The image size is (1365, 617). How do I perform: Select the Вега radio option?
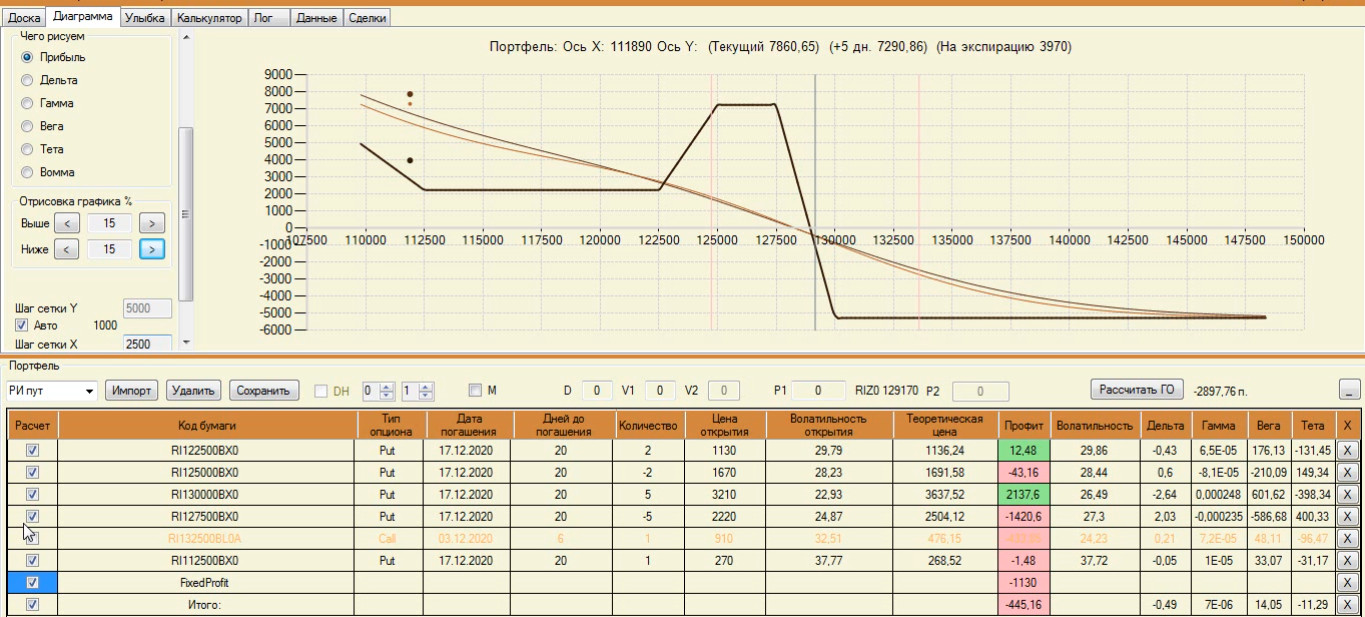click(28, 126)
